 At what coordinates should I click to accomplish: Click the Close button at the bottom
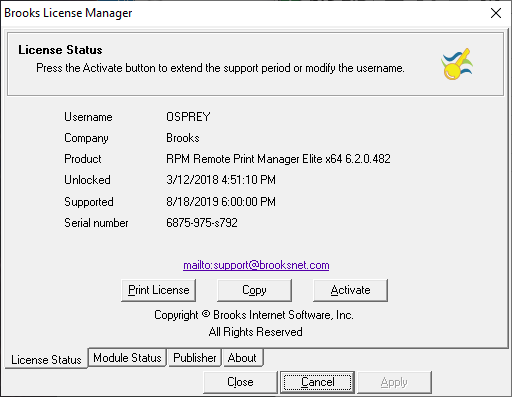coord(240,382)
